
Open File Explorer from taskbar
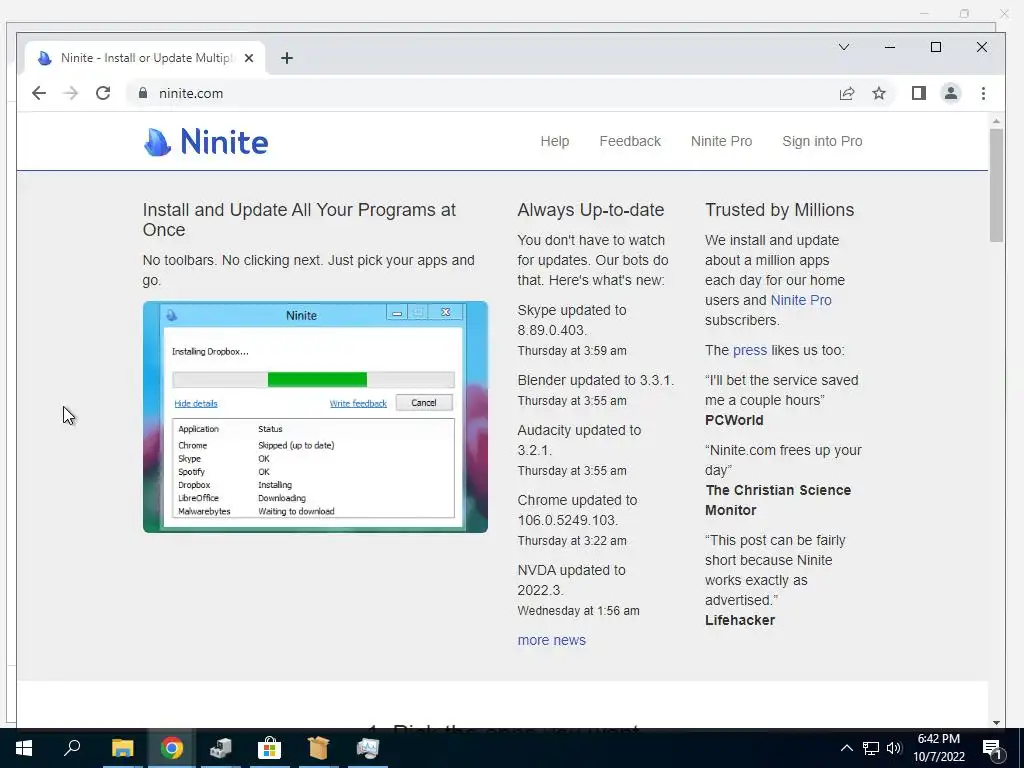[122, 748]
